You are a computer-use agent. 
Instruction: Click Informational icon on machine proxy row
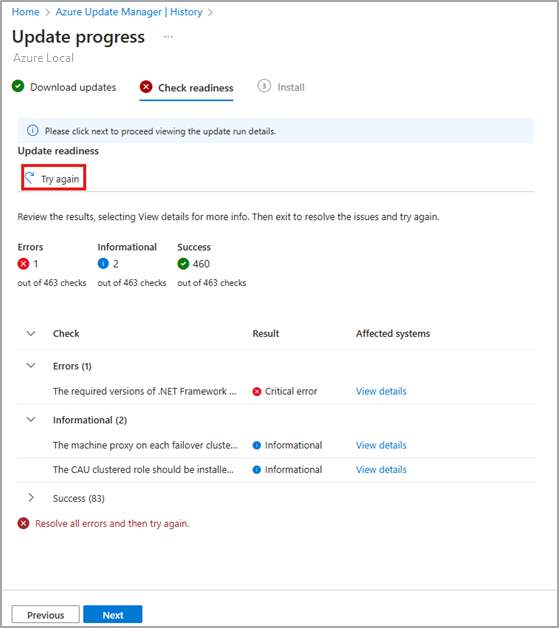(x=257, y=445)
